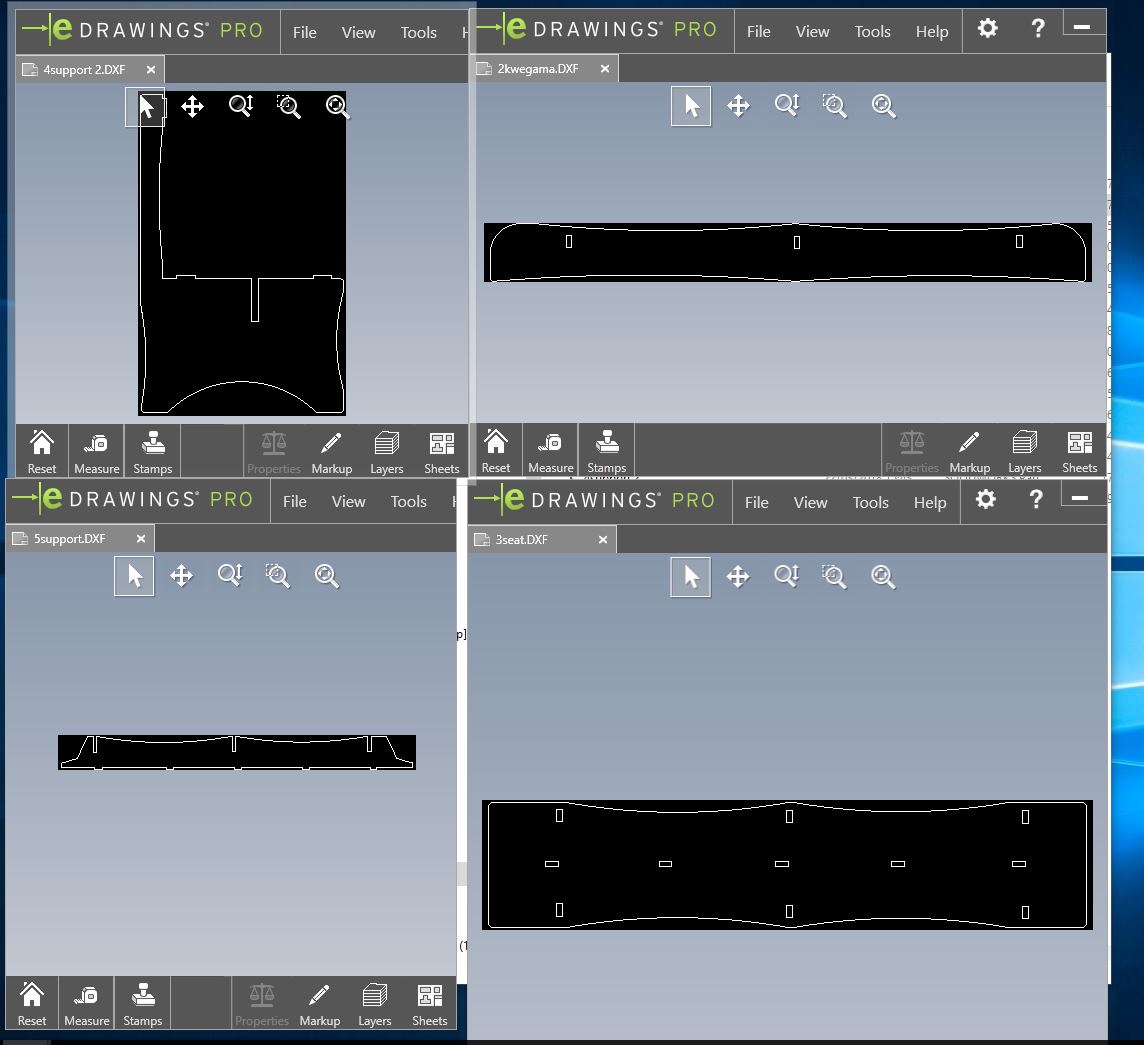Open Measure tool in 4support 2.DXF window
This screenshot has width=1144, height=1045.
tap(96, 452)
